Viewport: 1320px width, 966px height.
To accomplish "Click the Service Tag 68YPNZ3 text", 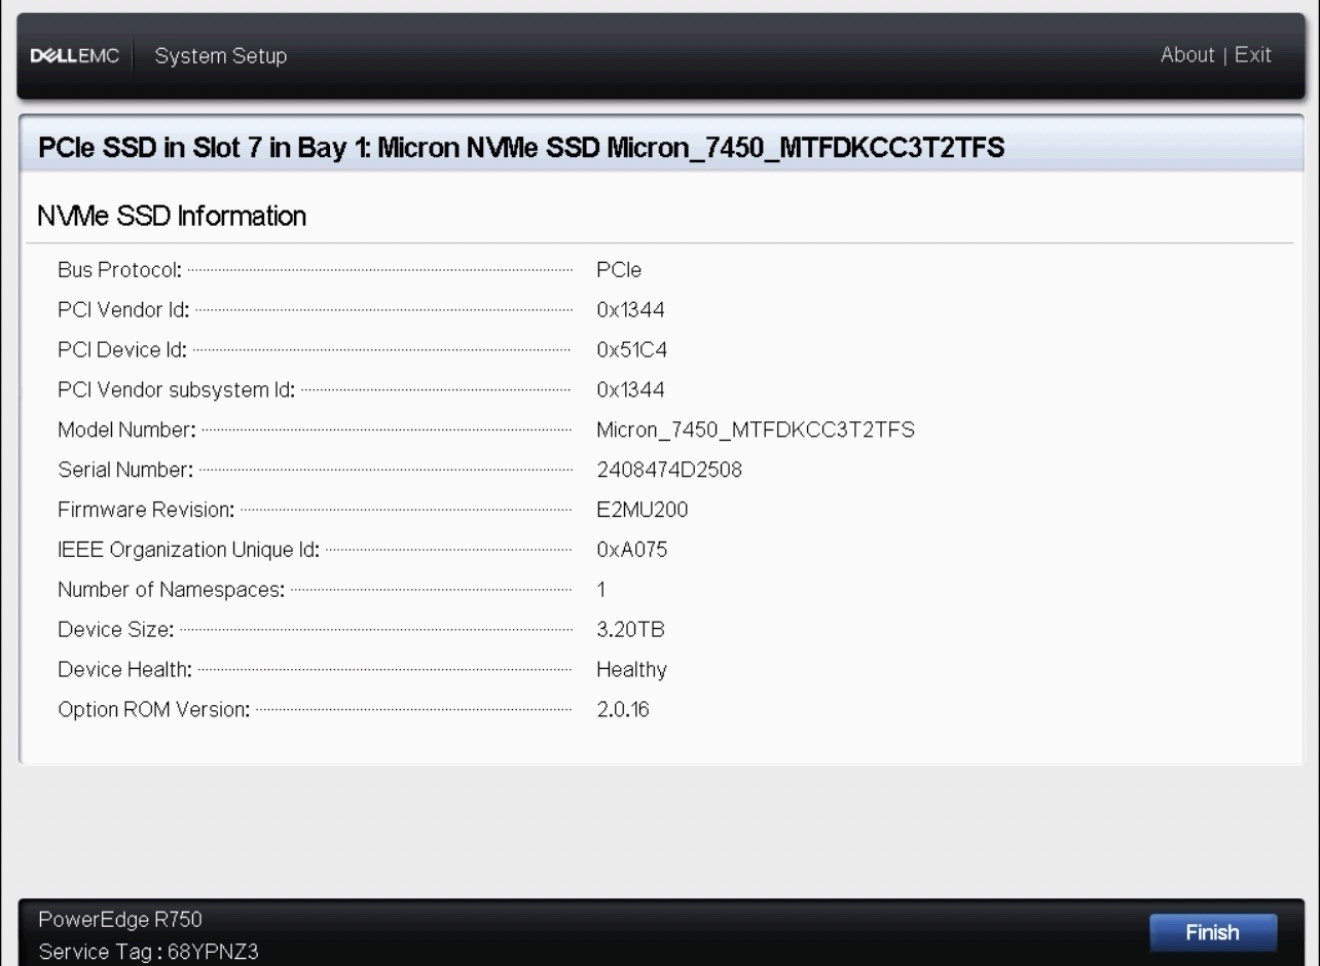I will (148, 951).
